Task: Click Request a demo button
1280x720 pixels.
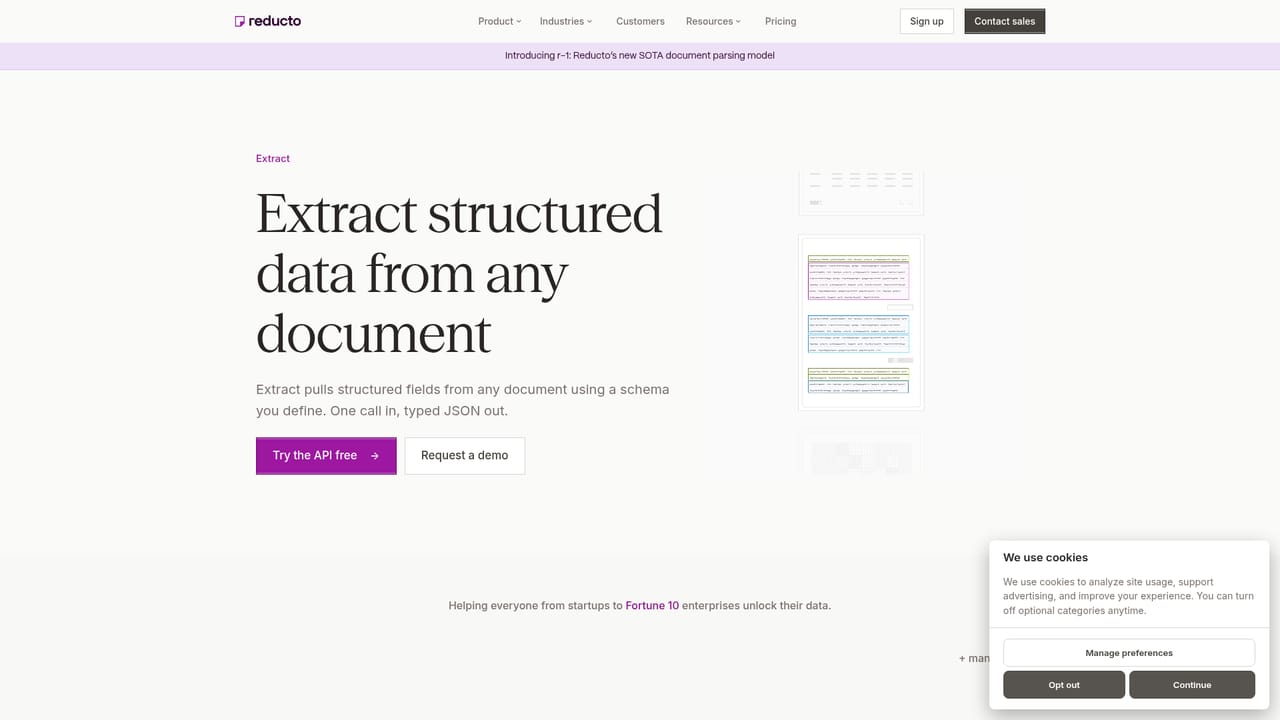Action: pyautogui.click(x=465, y=456)
